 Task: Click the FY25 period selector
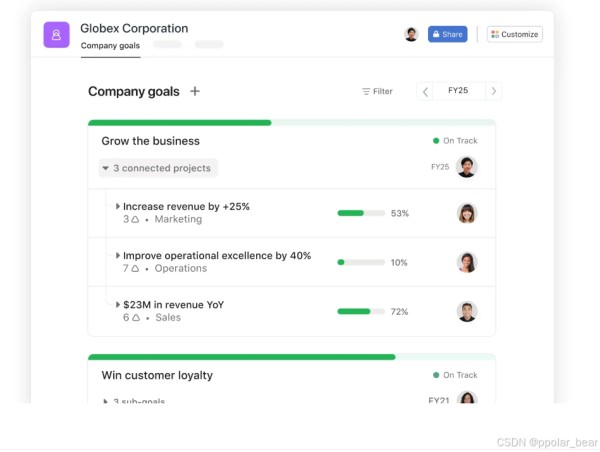tap(458, 91)
